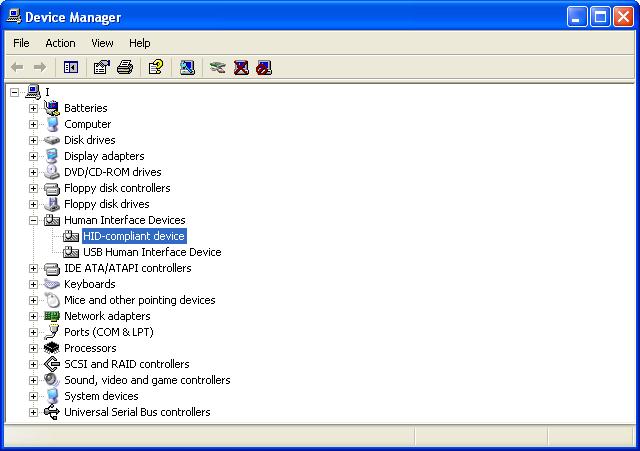Open Properties via the toolbar icon
Image resolution: width=640 pixels, height=451 pixels.
tap(102, 67)
